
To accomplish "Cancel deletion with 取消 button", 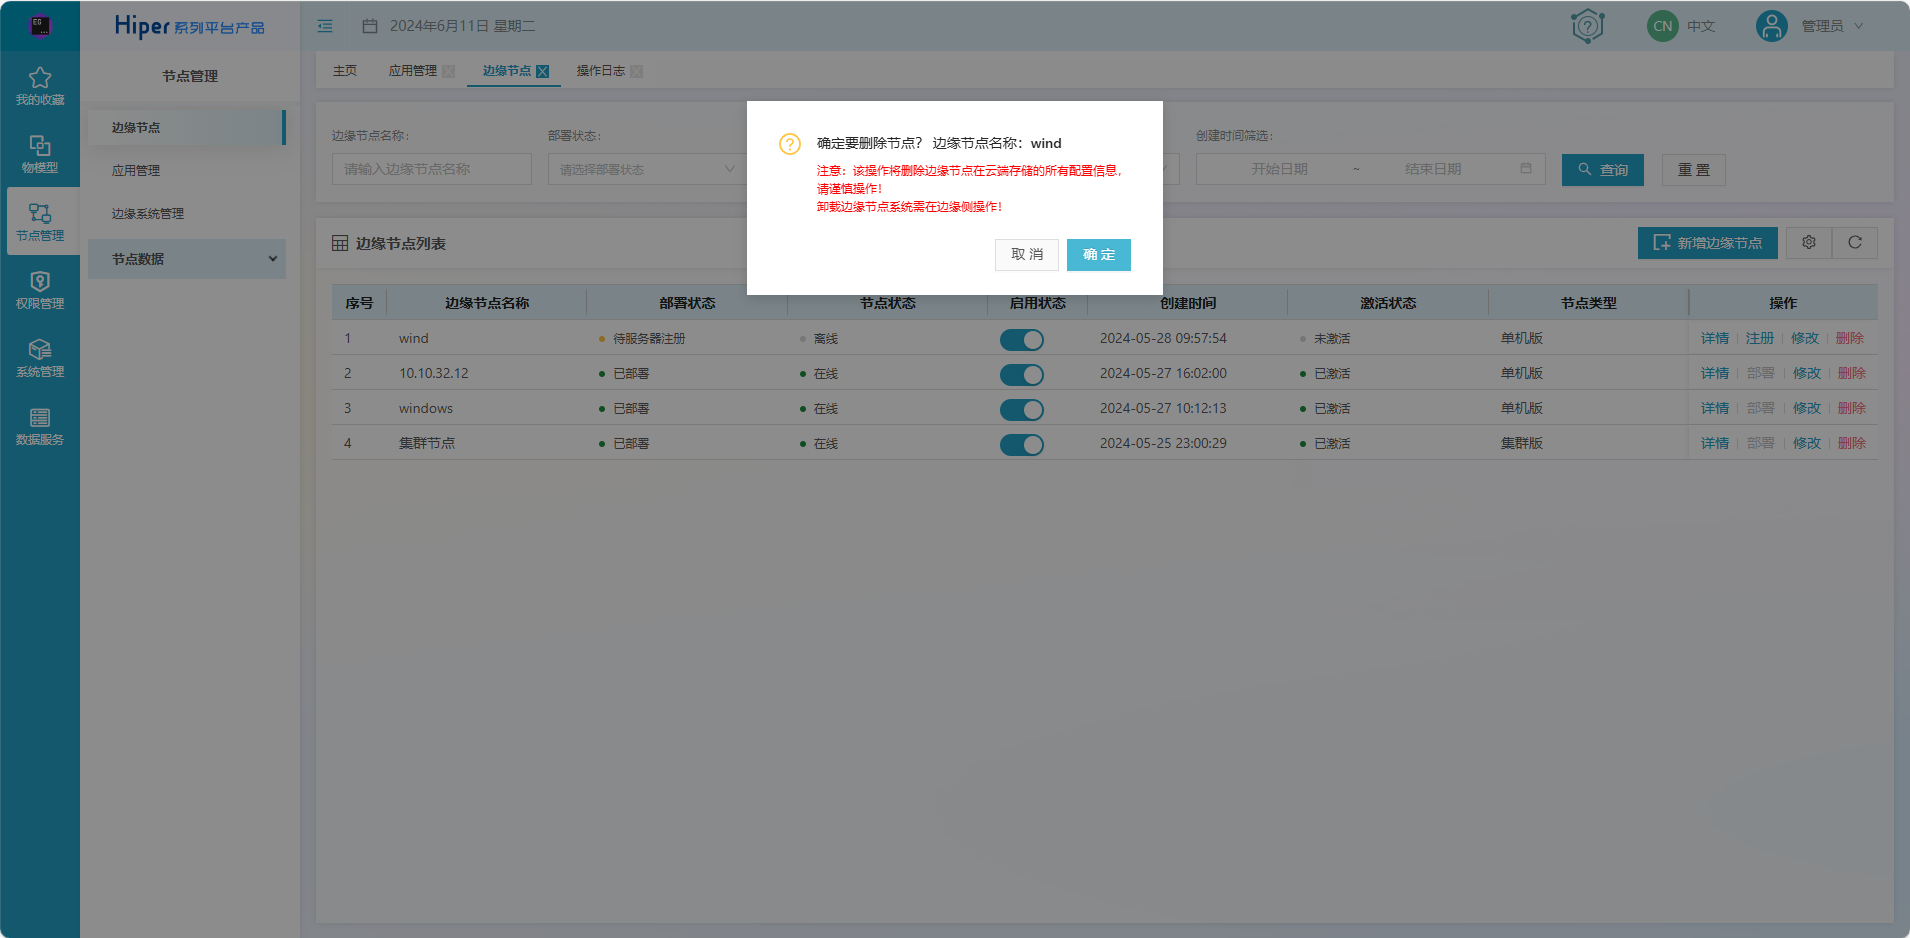I will click(x=1027, y=255).
